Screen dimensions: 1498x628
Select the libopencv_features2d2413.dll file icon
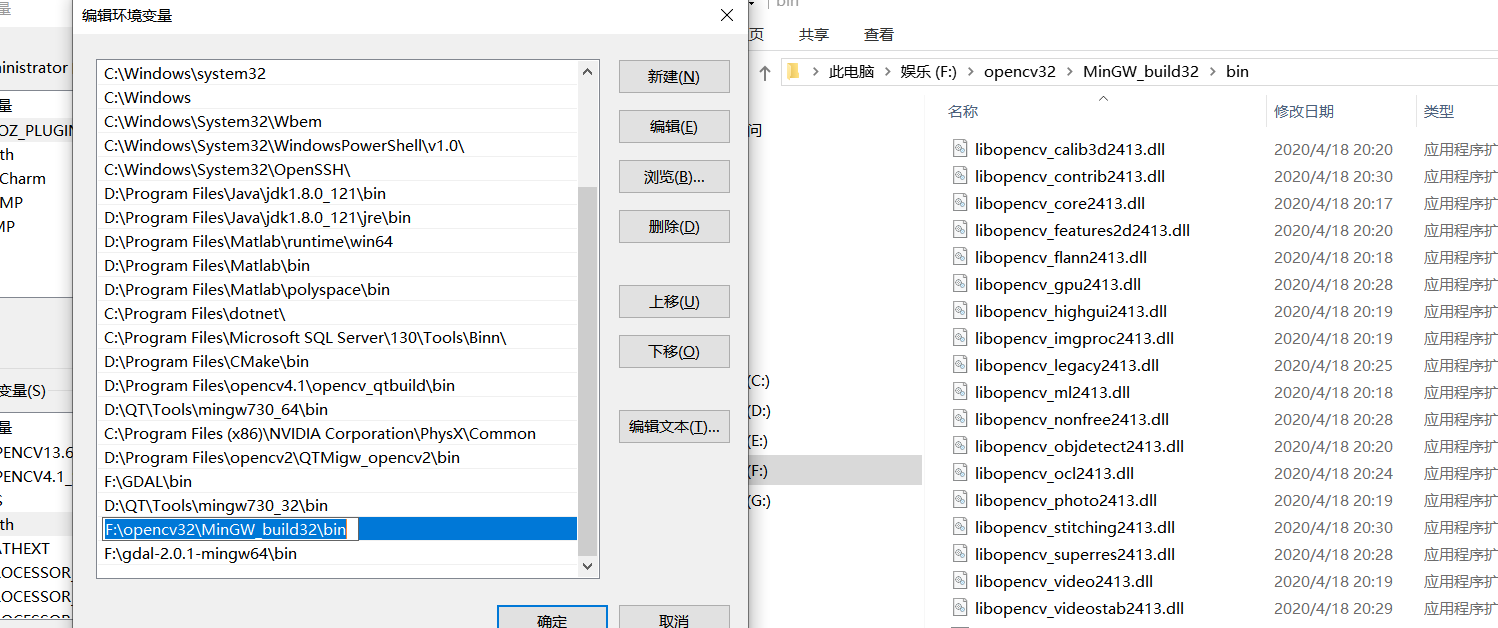coord(960,231)
